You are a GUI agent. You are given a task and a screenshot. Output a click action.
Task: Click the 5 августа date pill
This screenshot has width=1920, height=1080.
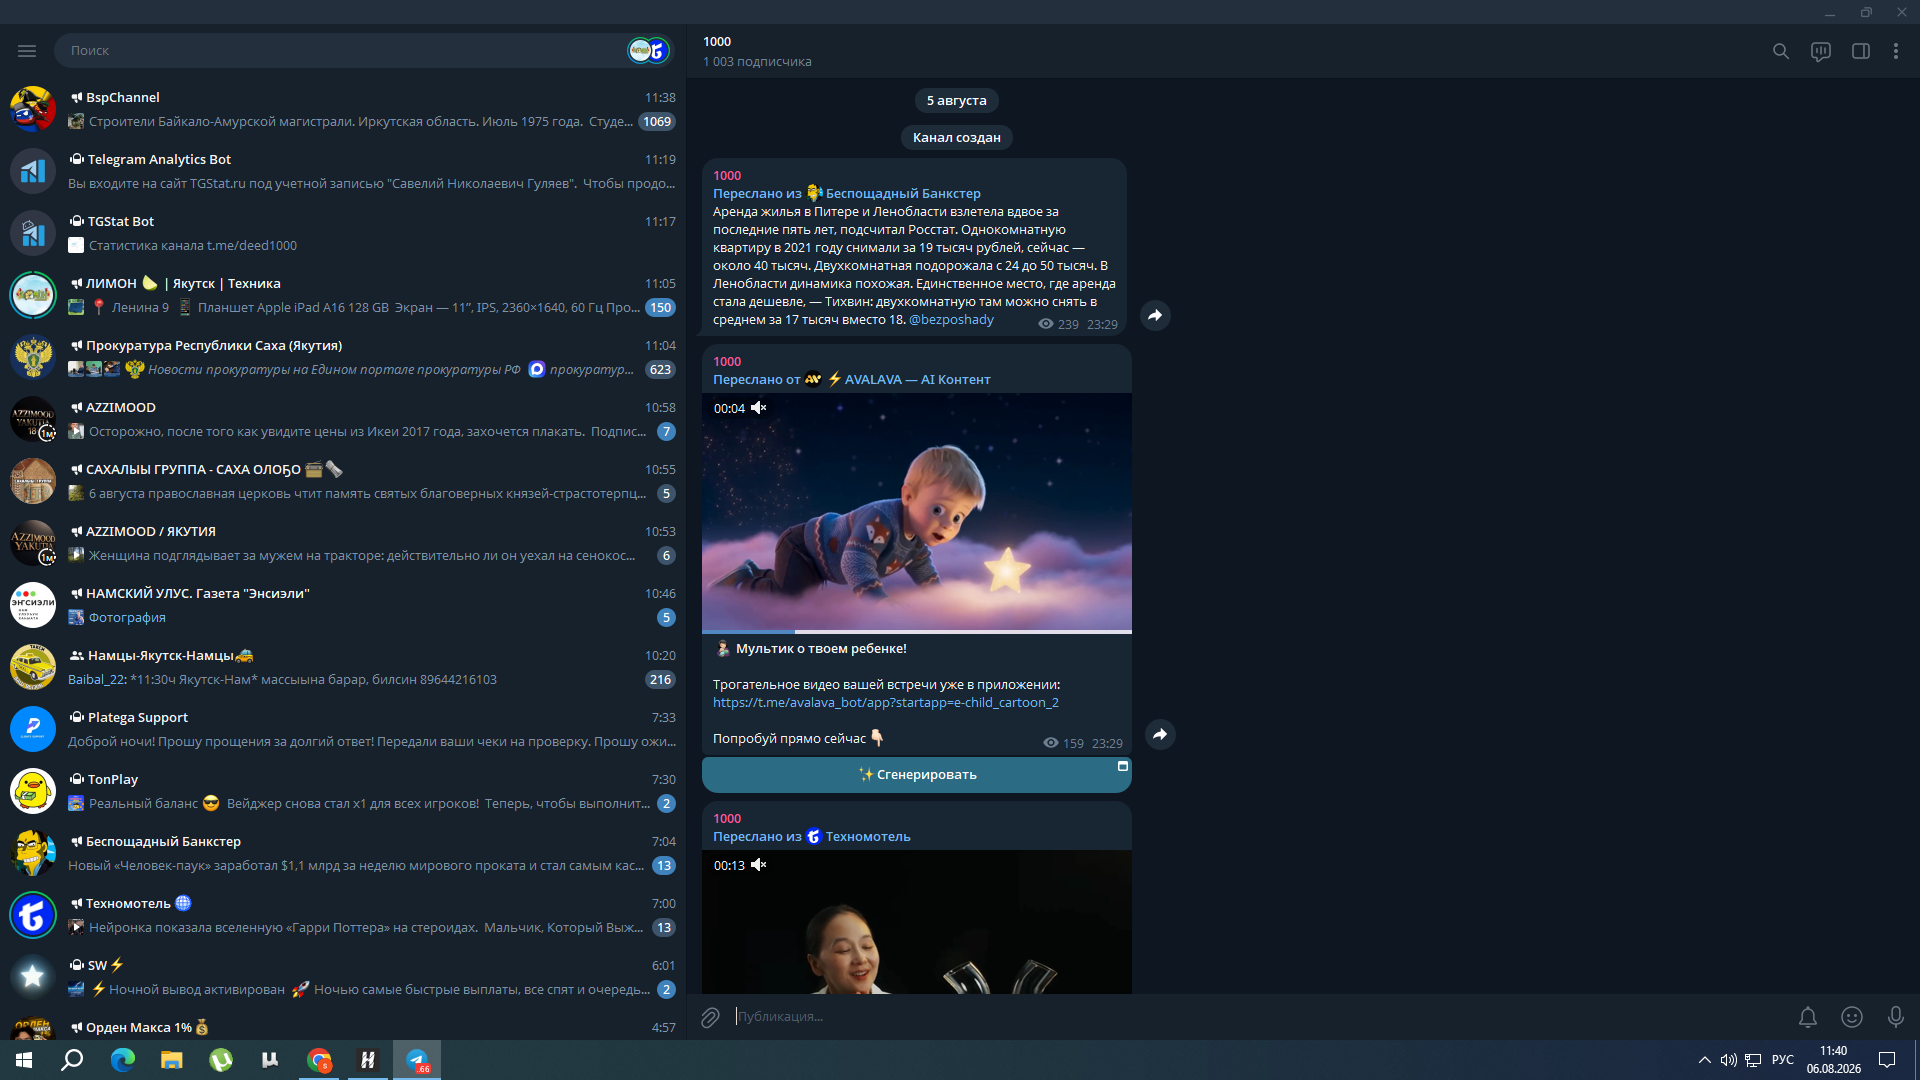coord(956,100)
